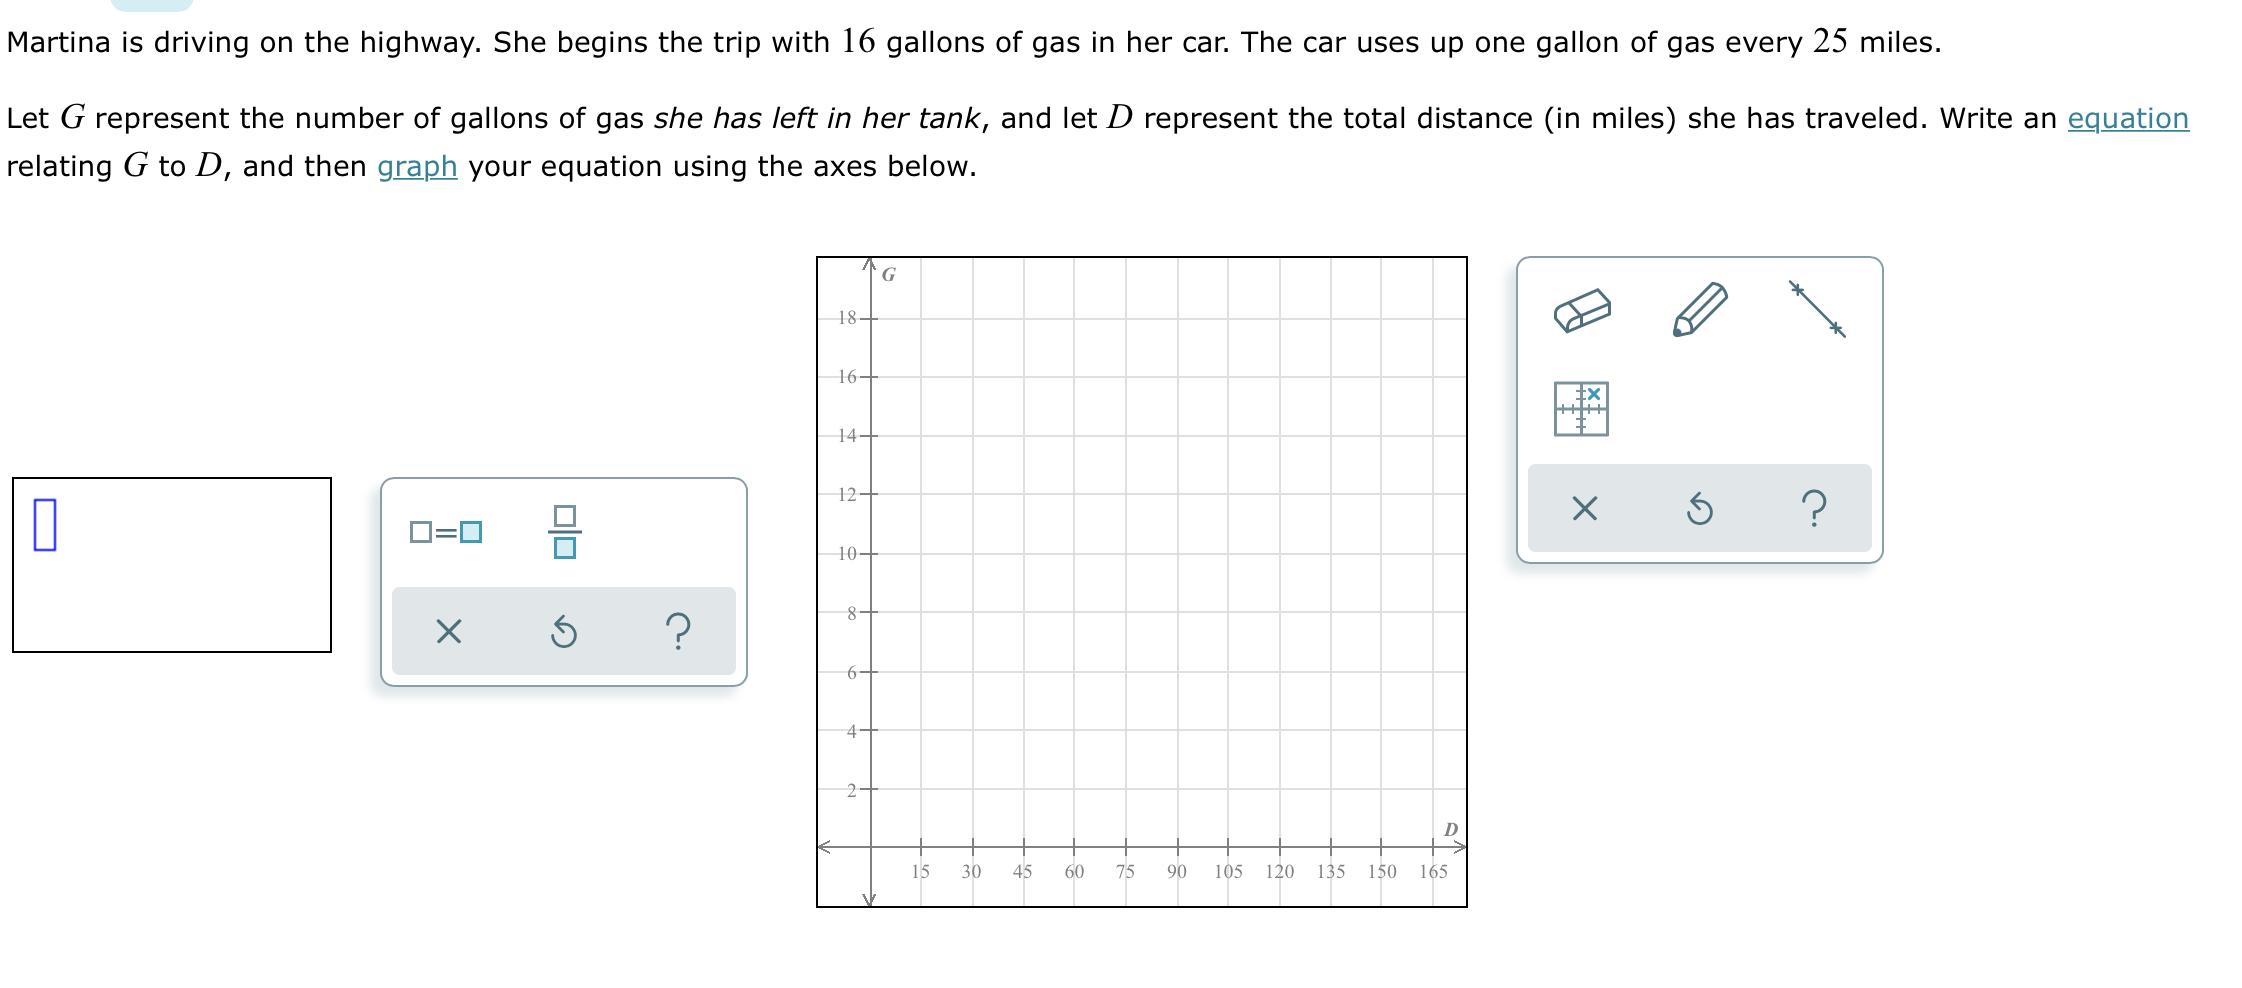The height and width of the screenshot is (988, 2242).
Task: Clear the graph with X button
Action: tap(1584, 509)
